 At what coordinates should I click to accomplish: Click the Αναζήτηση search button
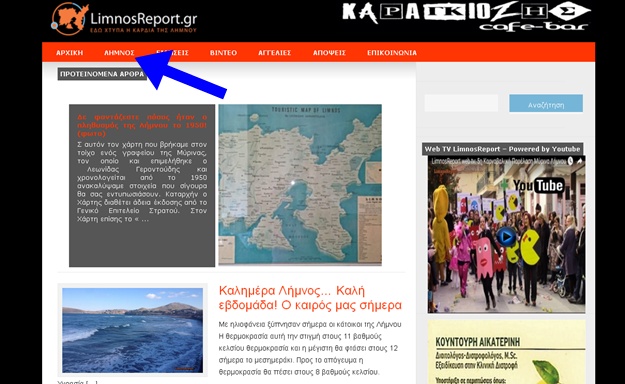(x=546, y=103)
